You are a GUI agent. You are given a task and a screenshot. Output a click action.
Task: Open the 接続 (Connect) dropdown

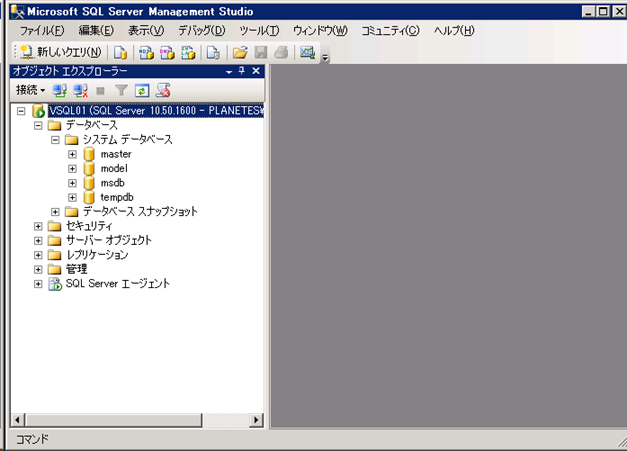[x=30, y=90]
